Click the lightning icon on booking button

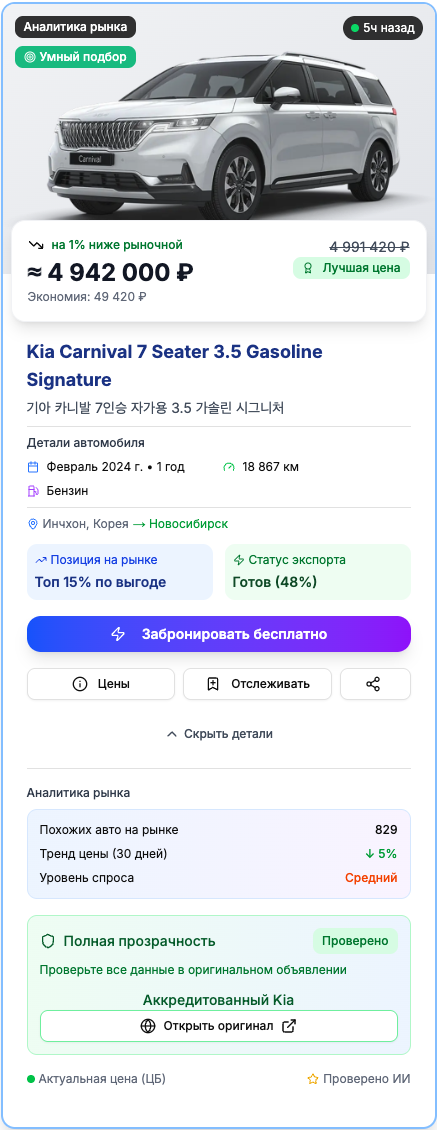(118, 634)
